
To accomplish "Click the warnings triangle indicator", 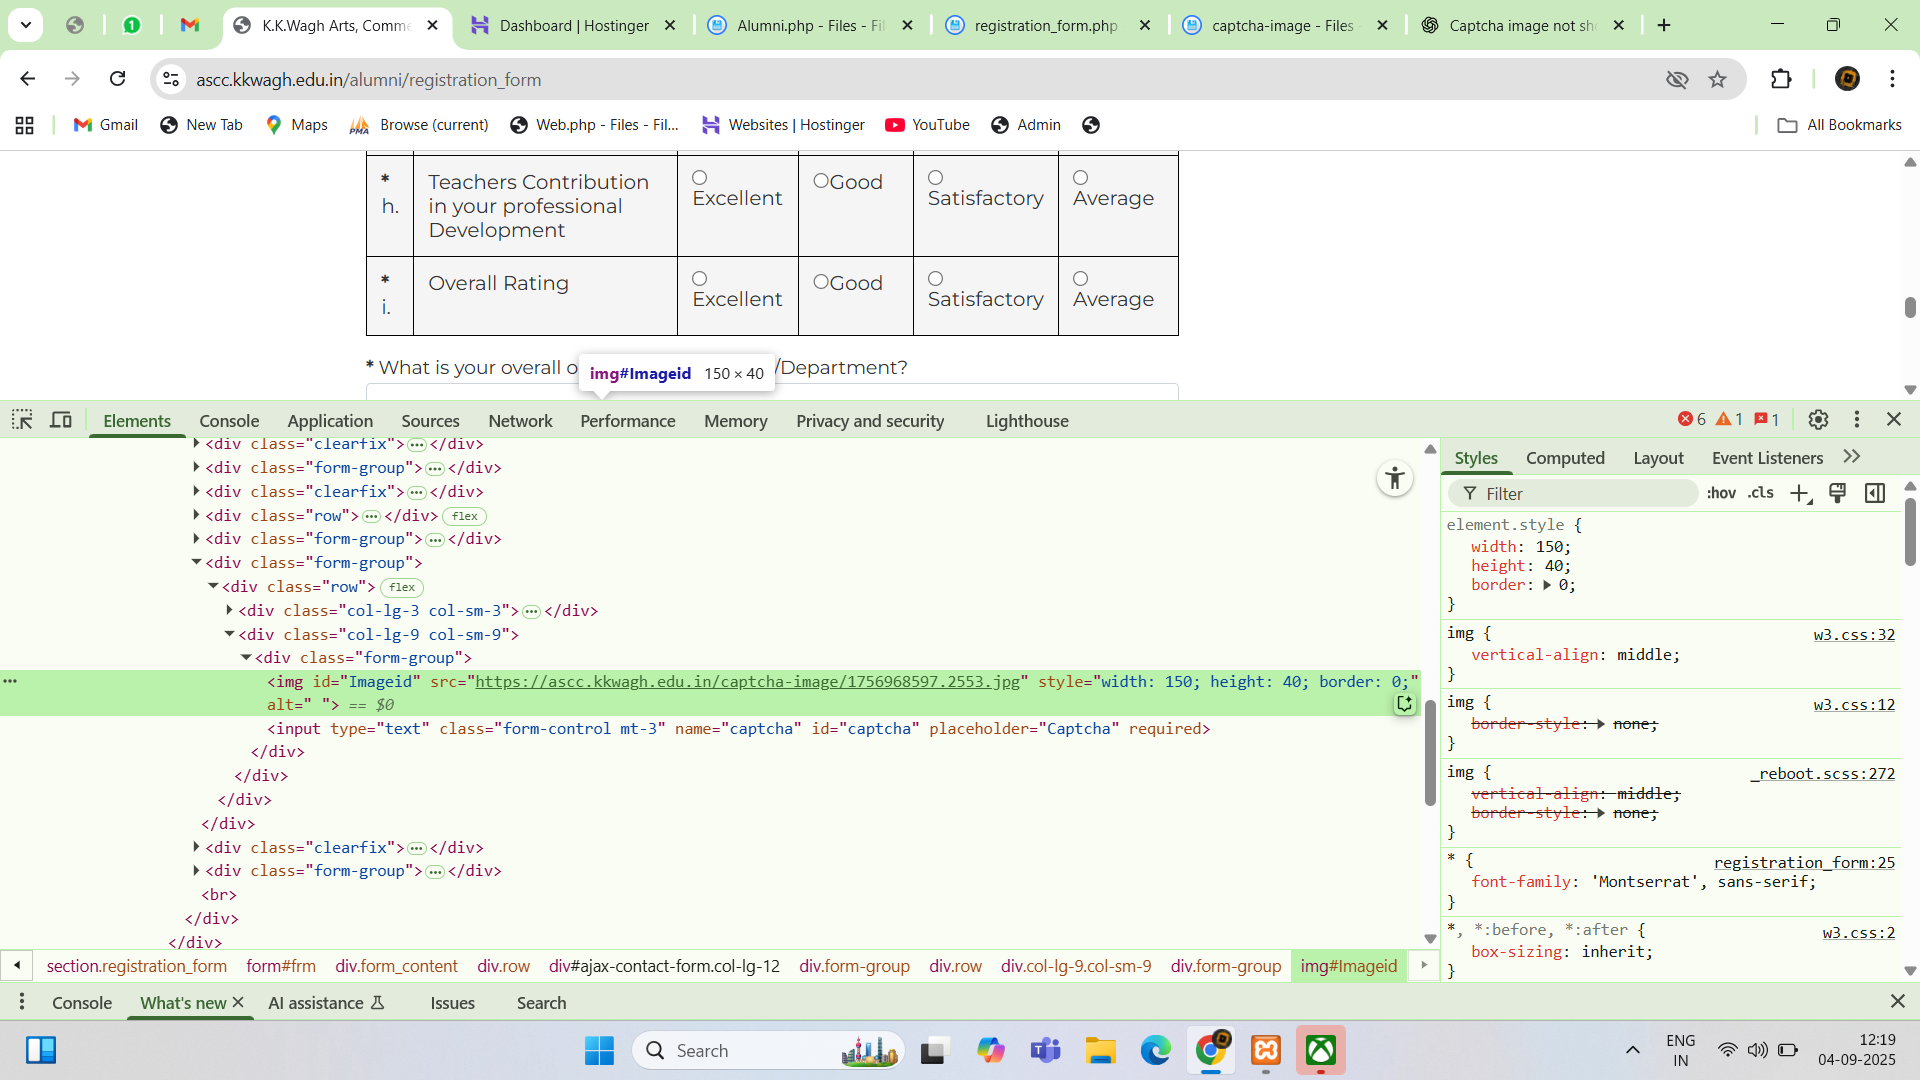I will coord(1729,420).
